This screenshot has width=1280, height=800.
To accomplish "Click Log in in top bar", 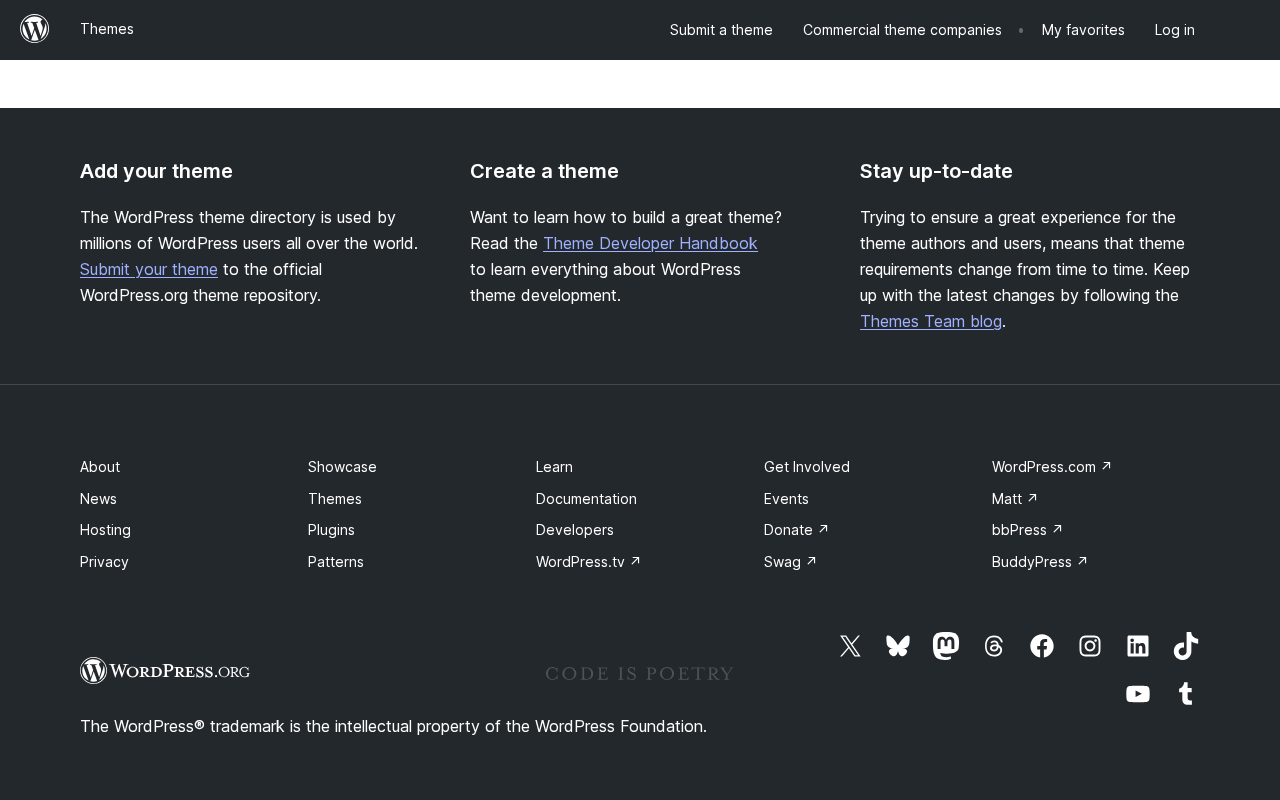I will [1174, 30].
